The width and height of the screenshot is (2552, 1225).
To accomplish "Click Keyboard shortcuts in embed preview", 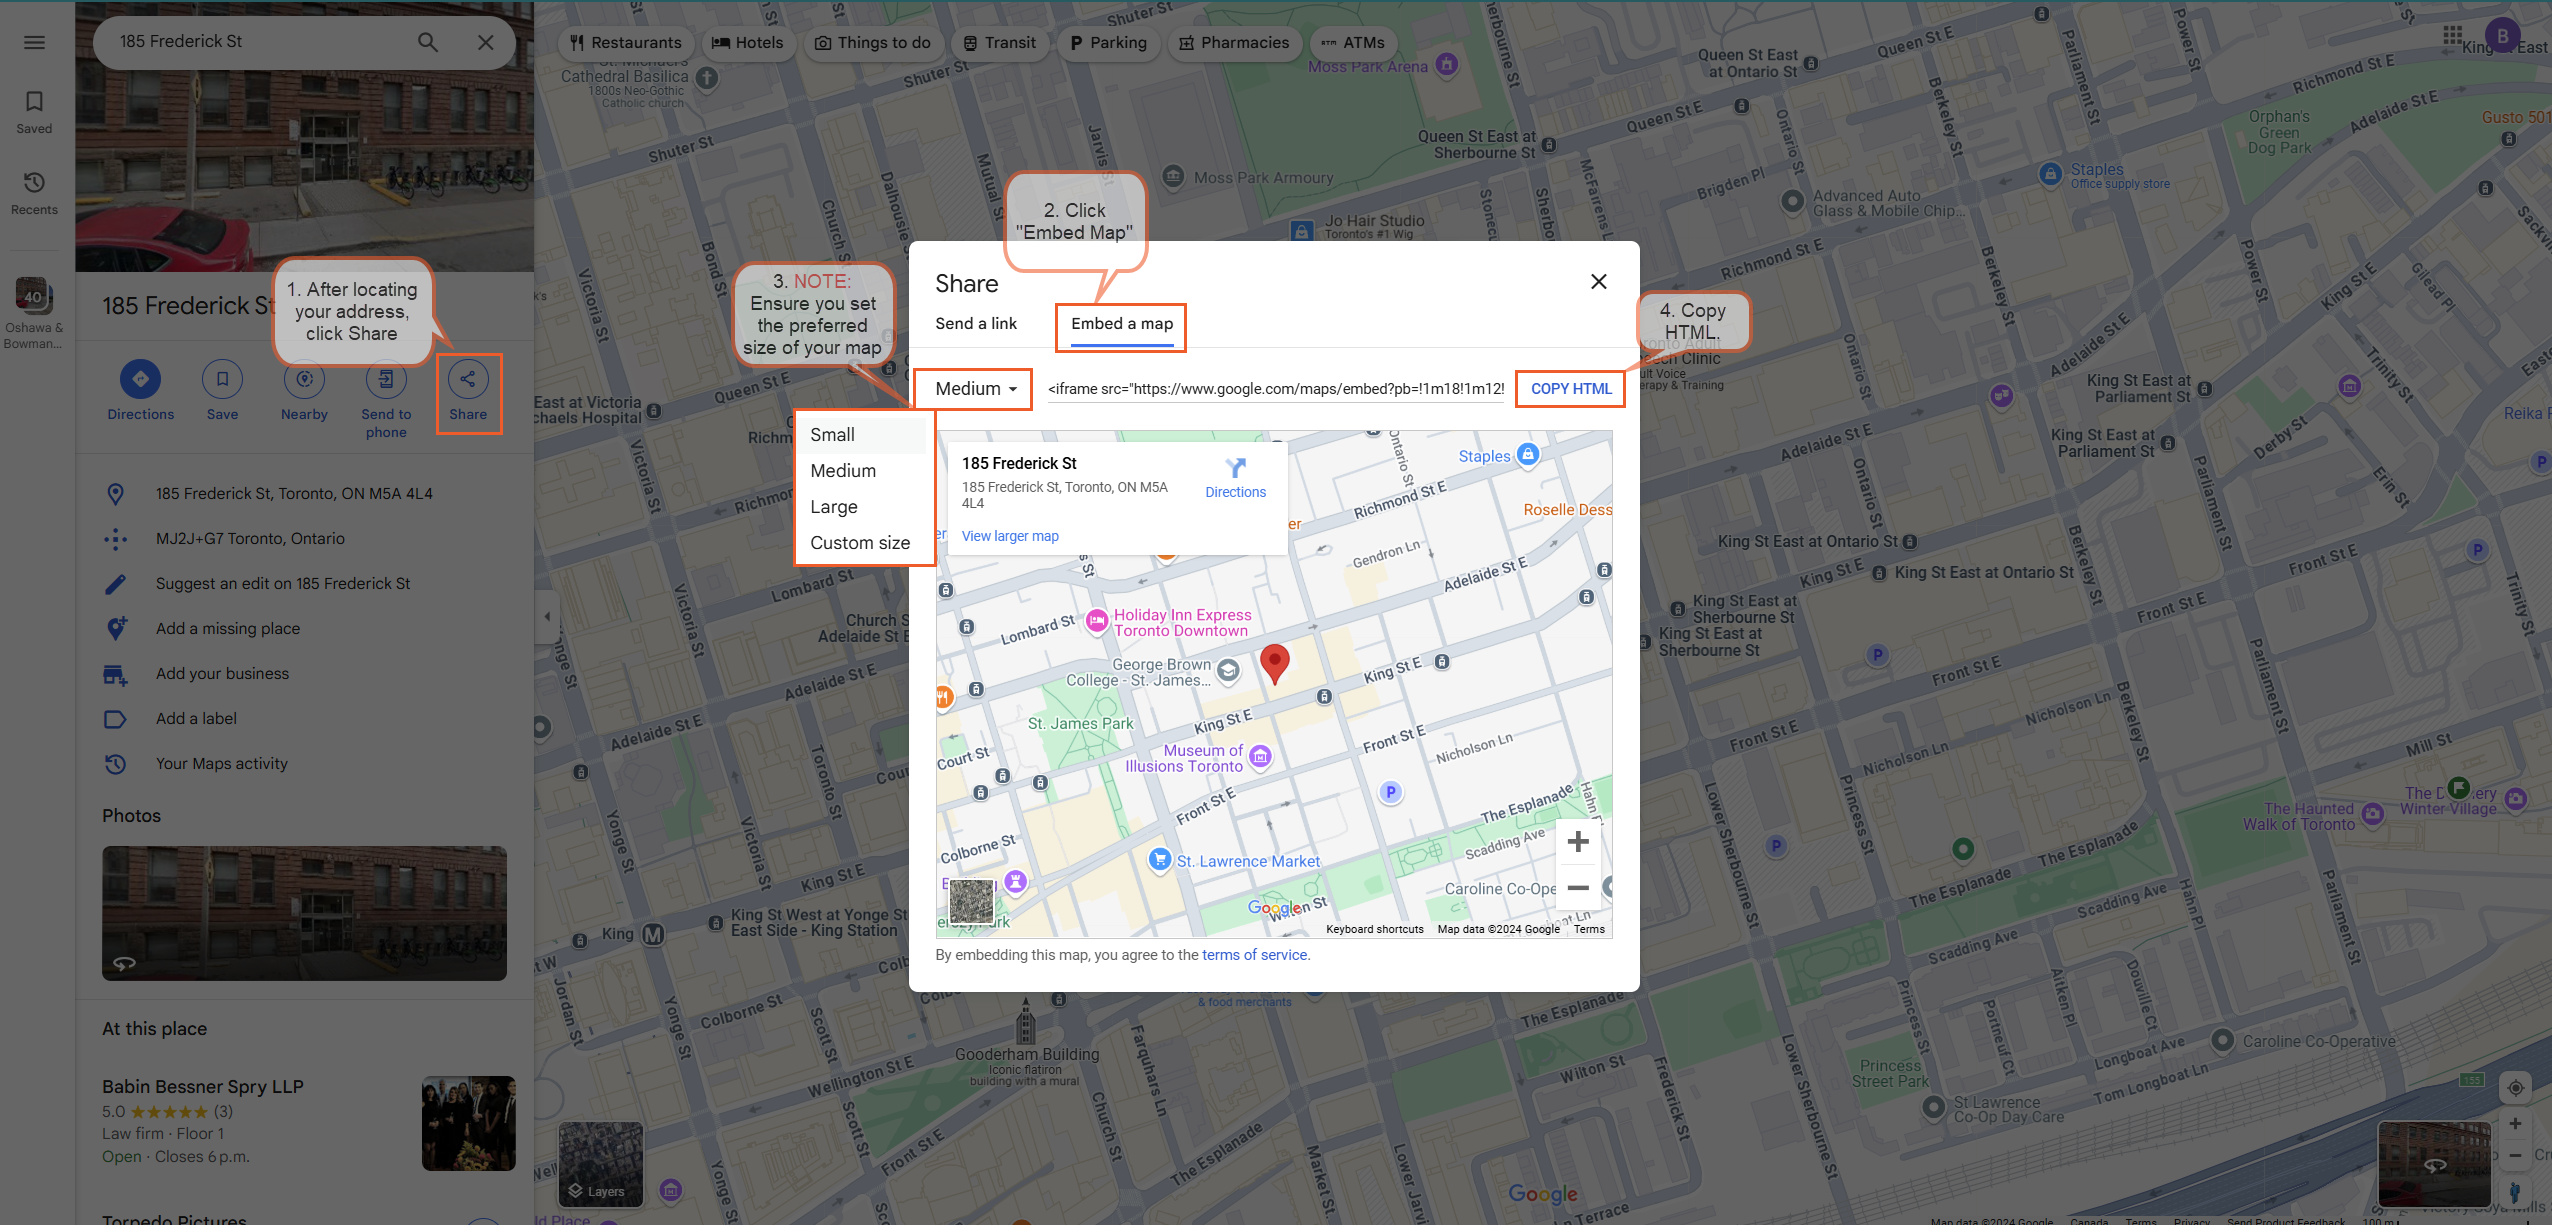I will pos(1375,929).
